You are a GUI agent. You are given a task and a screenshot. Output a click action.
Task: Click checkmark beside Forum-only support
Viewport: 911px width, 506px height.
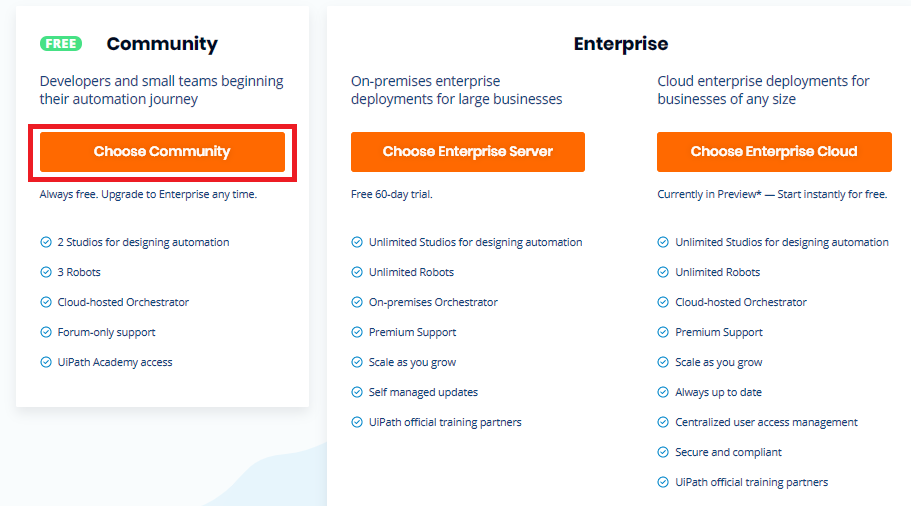[46, 332]
